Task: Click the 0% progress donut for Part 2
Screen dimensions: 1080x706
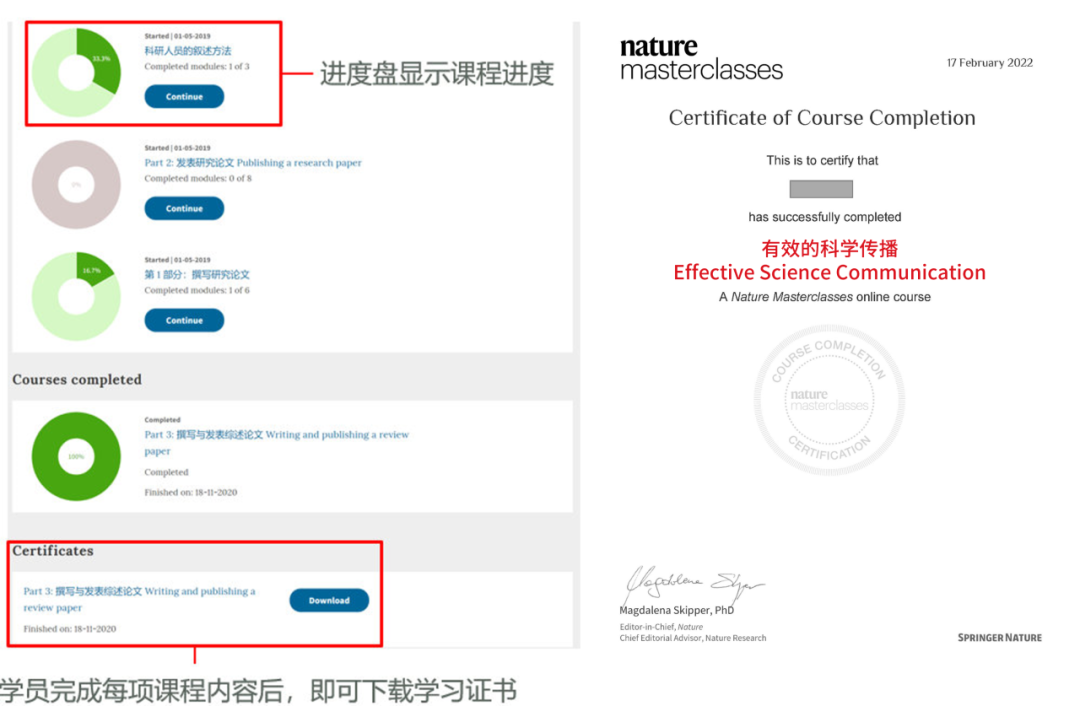Action: click(x=76, y=185)
